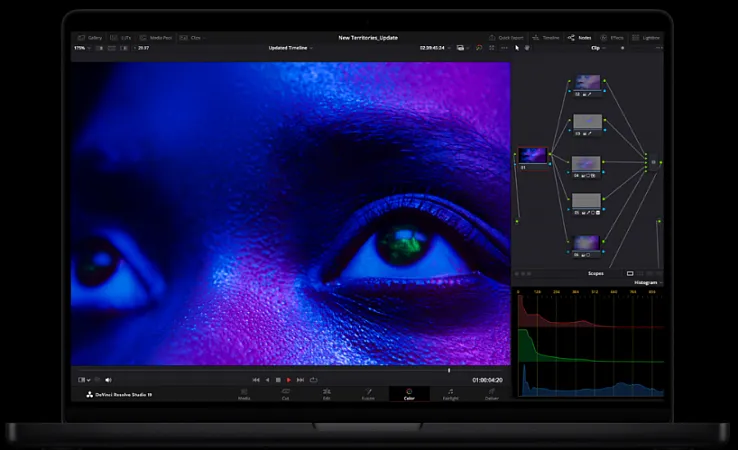Show the Media Pool panel

pyautogui.click(x=158, y=37)
